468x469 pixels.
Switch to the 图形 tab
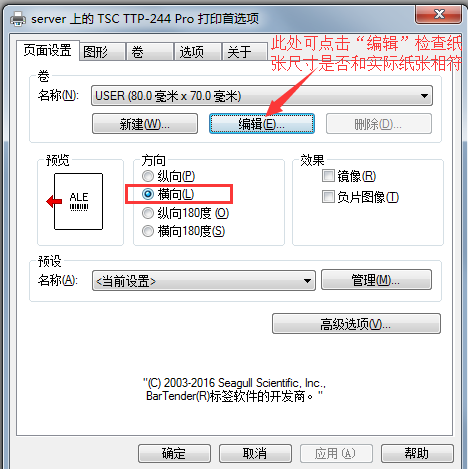(102, 52)
